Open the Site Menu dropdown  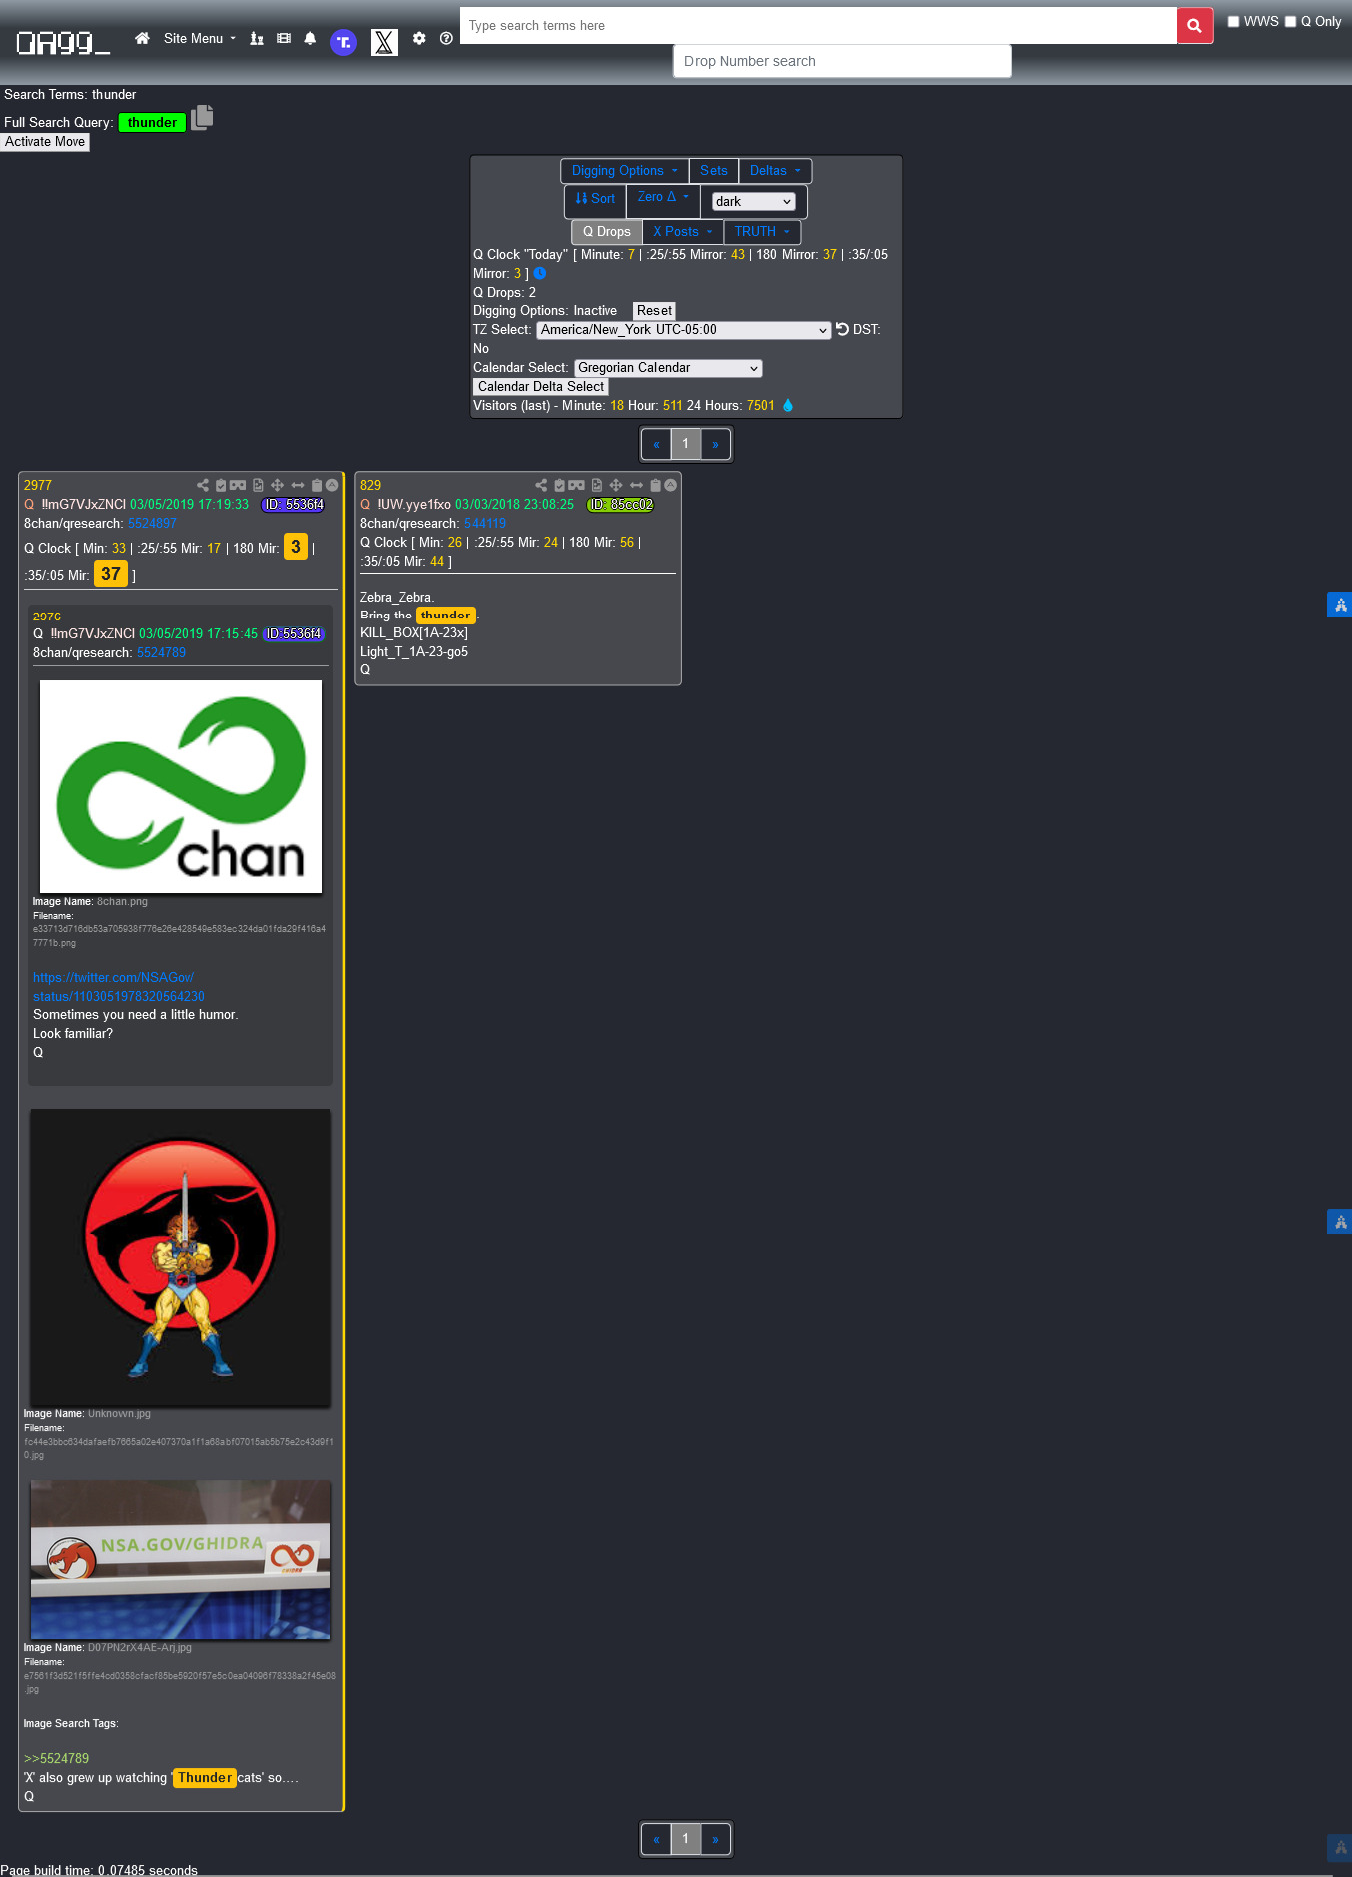pyautogui.click(x=200, y=38)
